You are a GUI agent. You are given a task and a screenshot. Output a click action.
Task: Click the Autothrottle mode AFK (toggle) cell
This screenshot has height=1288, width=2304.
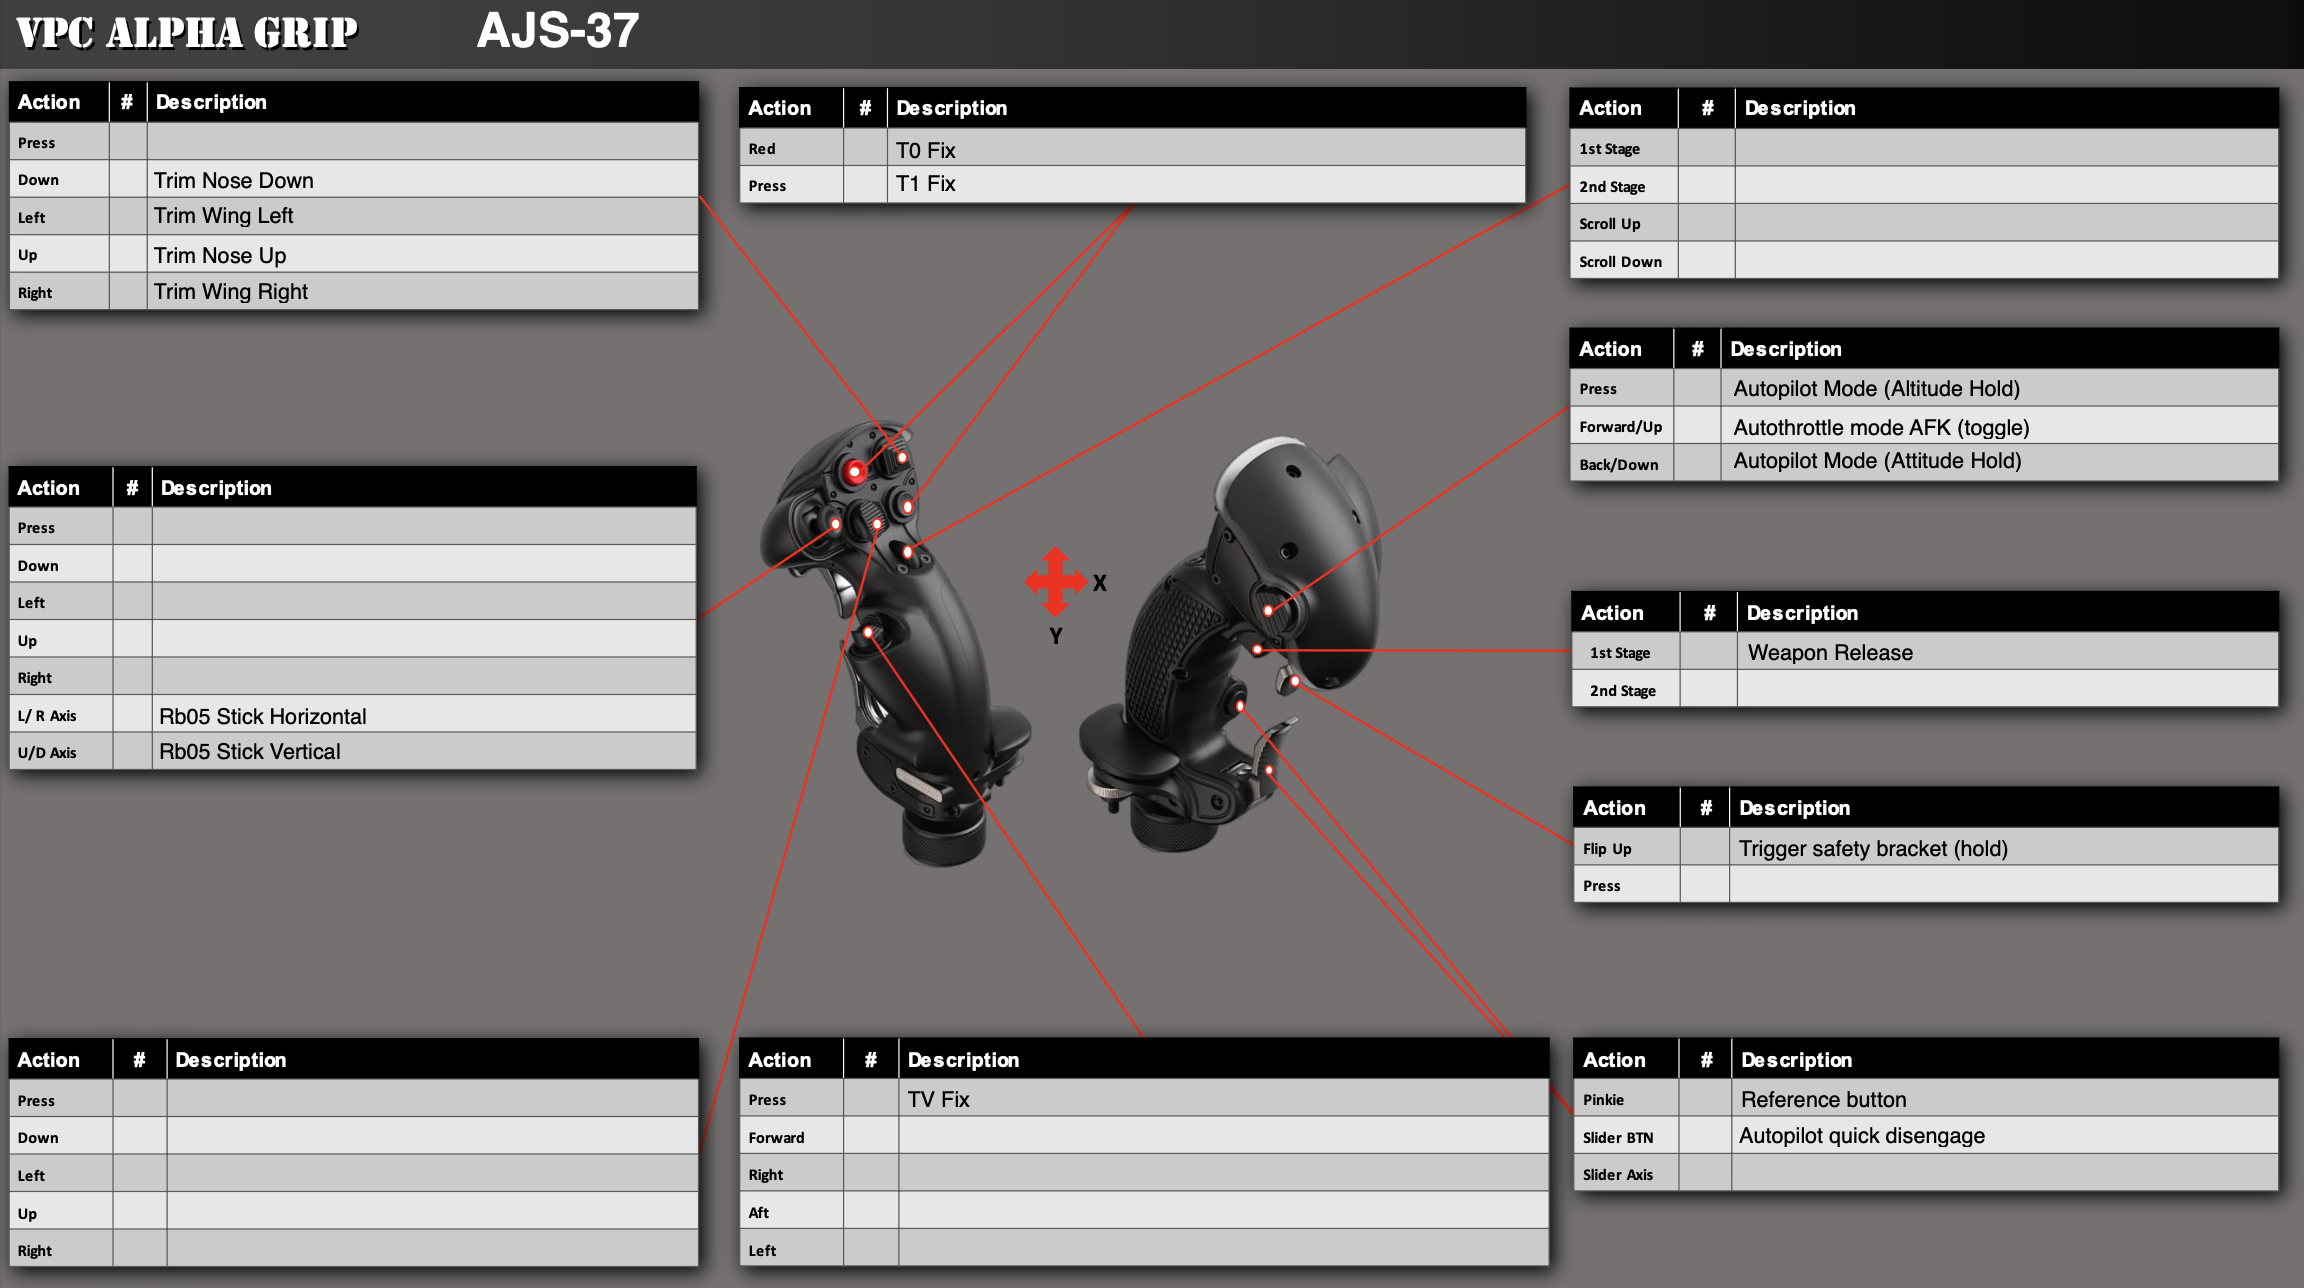(1998, 427)
